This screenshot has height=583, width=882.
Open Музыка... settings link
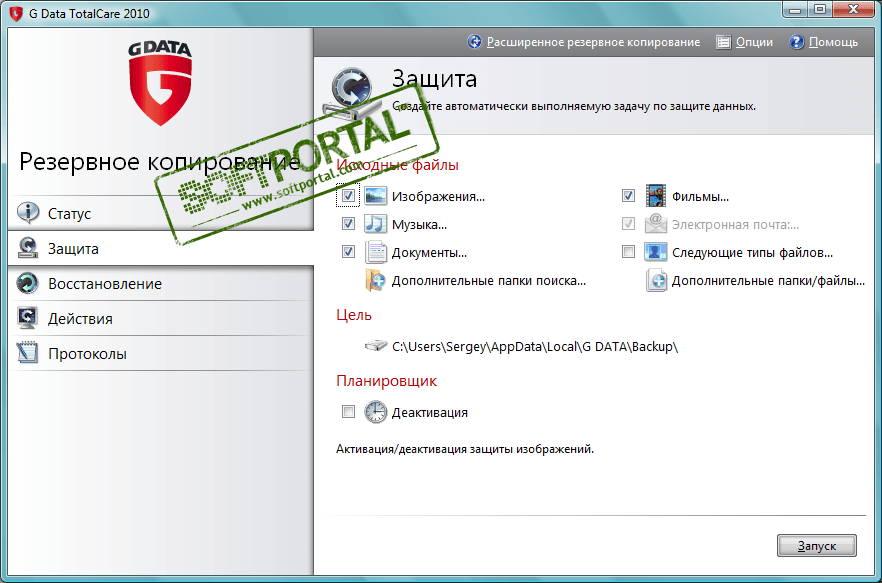coord(419,225)
